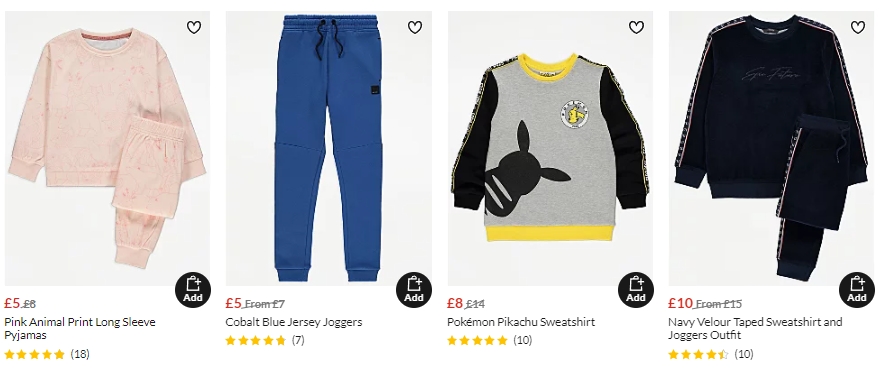This screenshot has height=368, width=893.
Task: Open Pink Animal Print Long Sleeve Pyjamas link
Action: (80, 329)
